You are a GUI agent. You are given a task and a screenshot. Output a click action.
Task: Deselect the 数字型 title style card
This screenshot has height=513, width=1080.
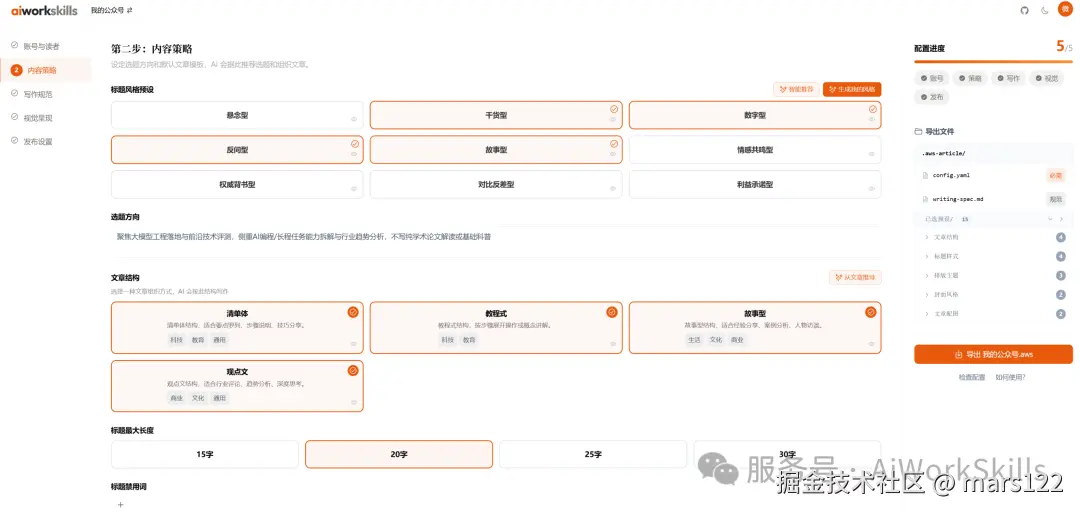click(x=755, y=116)
